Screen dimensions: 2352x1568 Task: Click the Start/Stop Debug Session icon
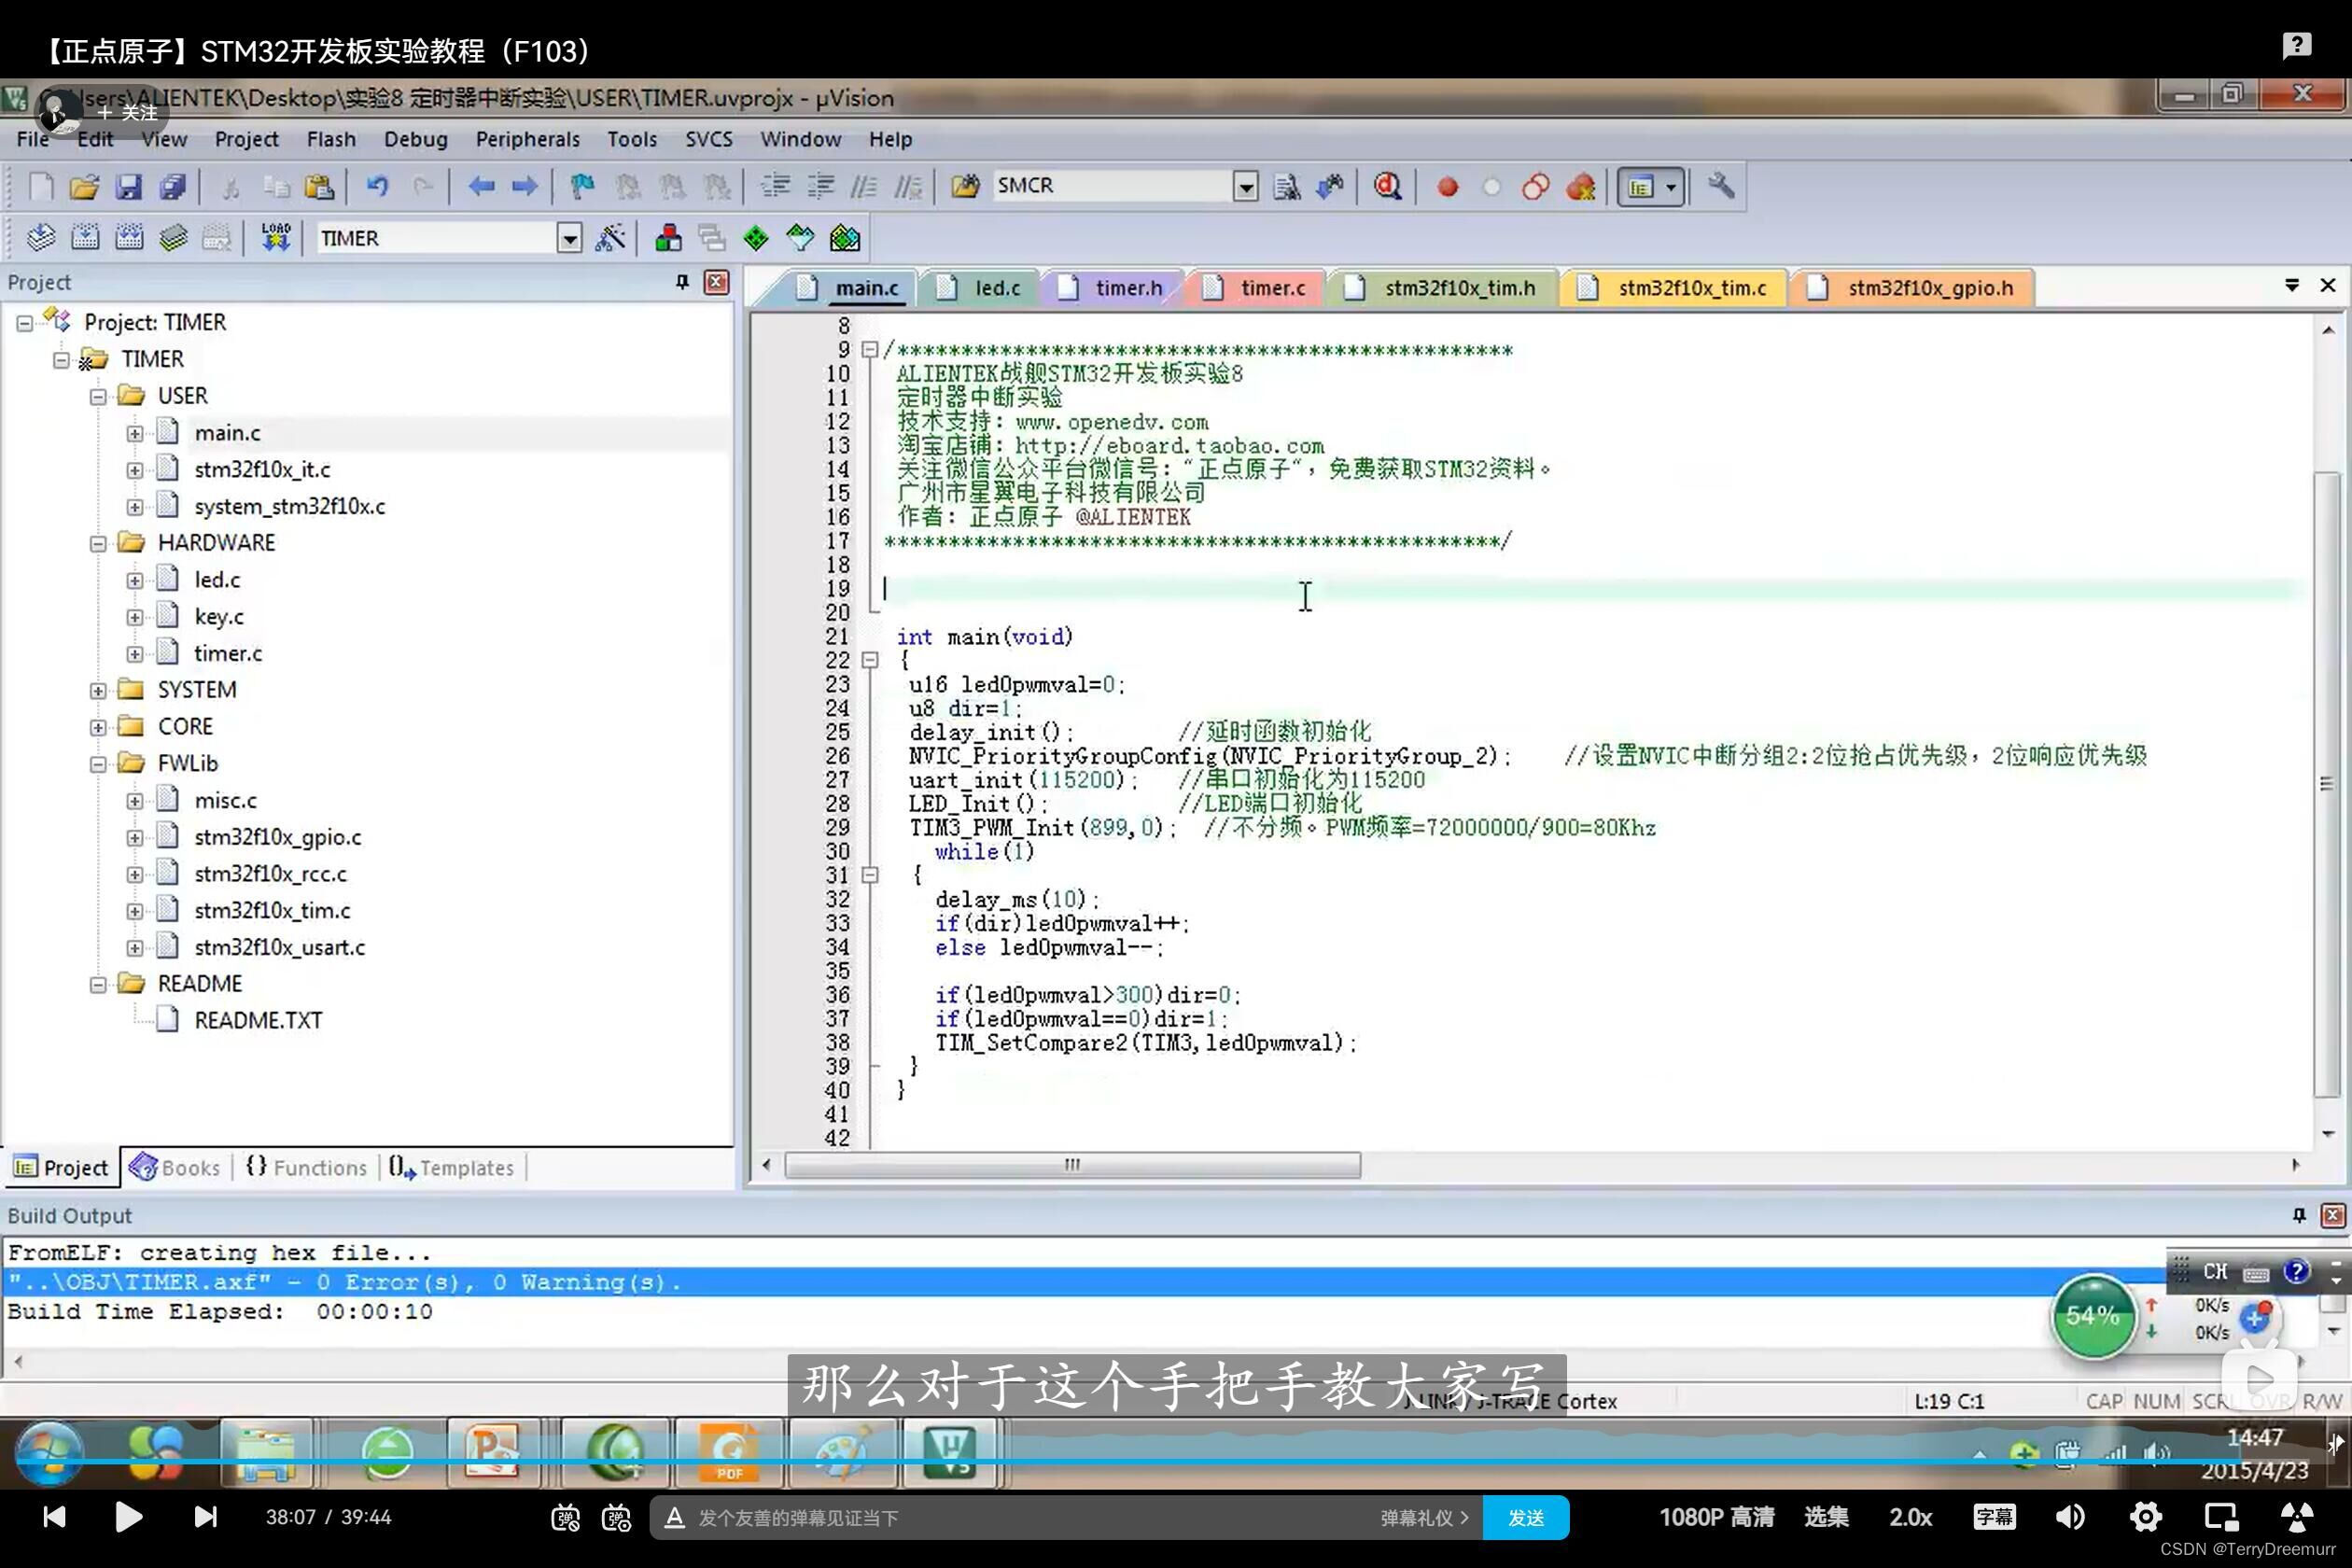1388,187
